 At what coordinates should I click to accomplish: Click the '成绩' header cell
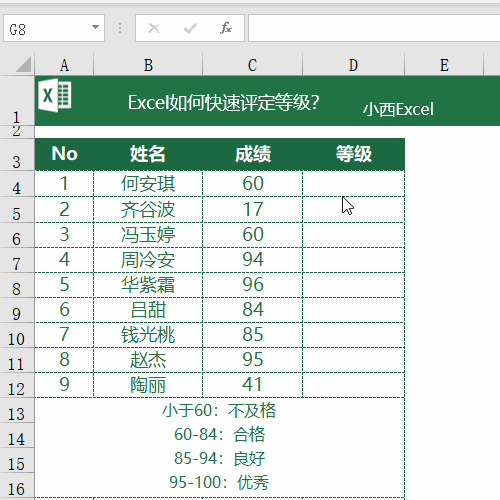(253, 154)
